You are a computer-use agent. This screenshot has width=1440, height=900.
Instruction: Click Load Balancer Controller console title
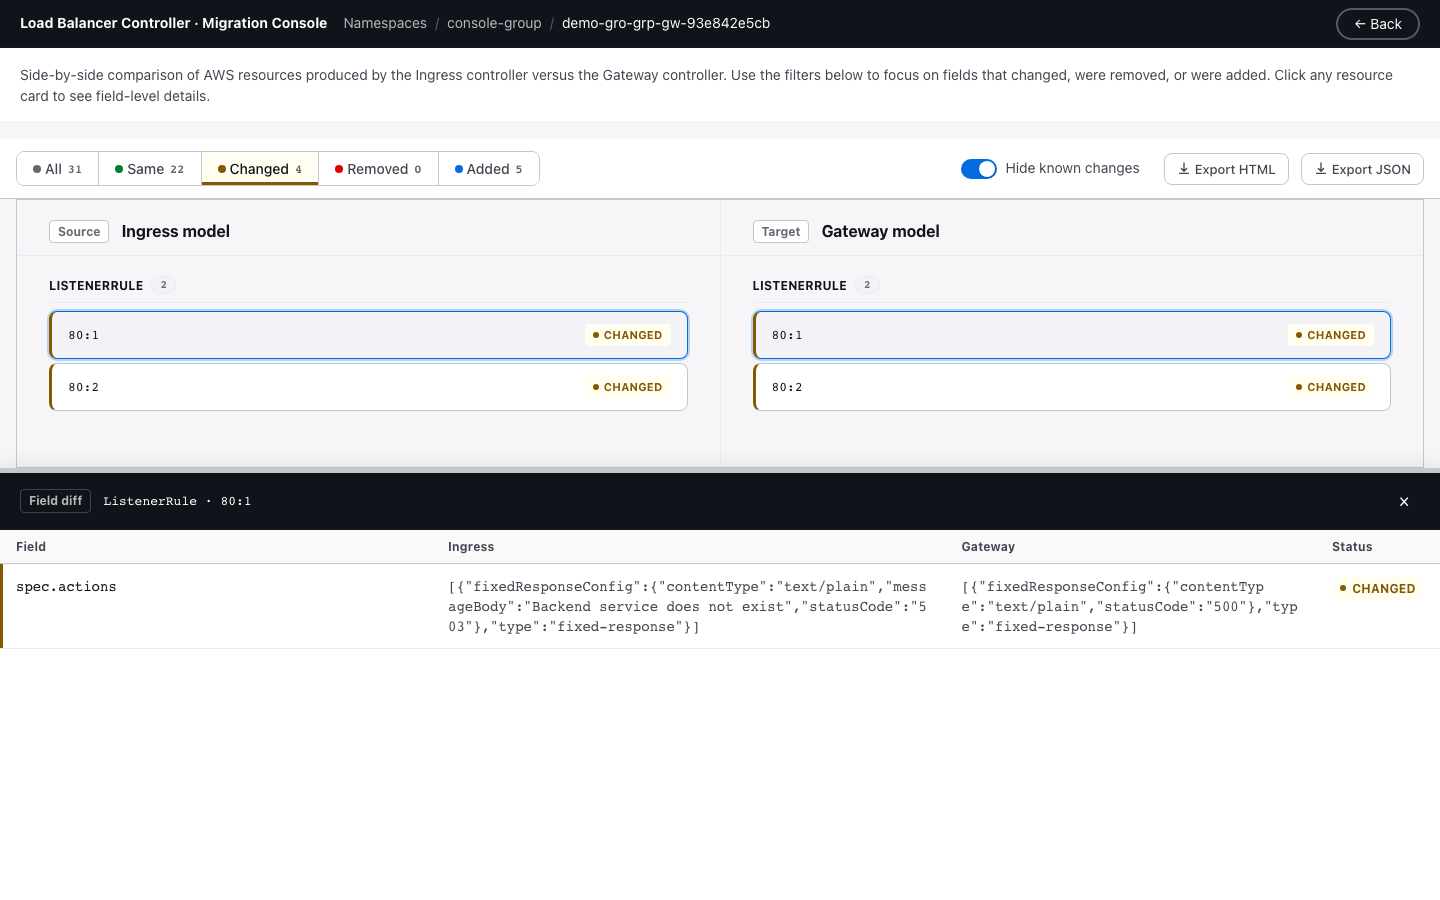pos(173,23)
